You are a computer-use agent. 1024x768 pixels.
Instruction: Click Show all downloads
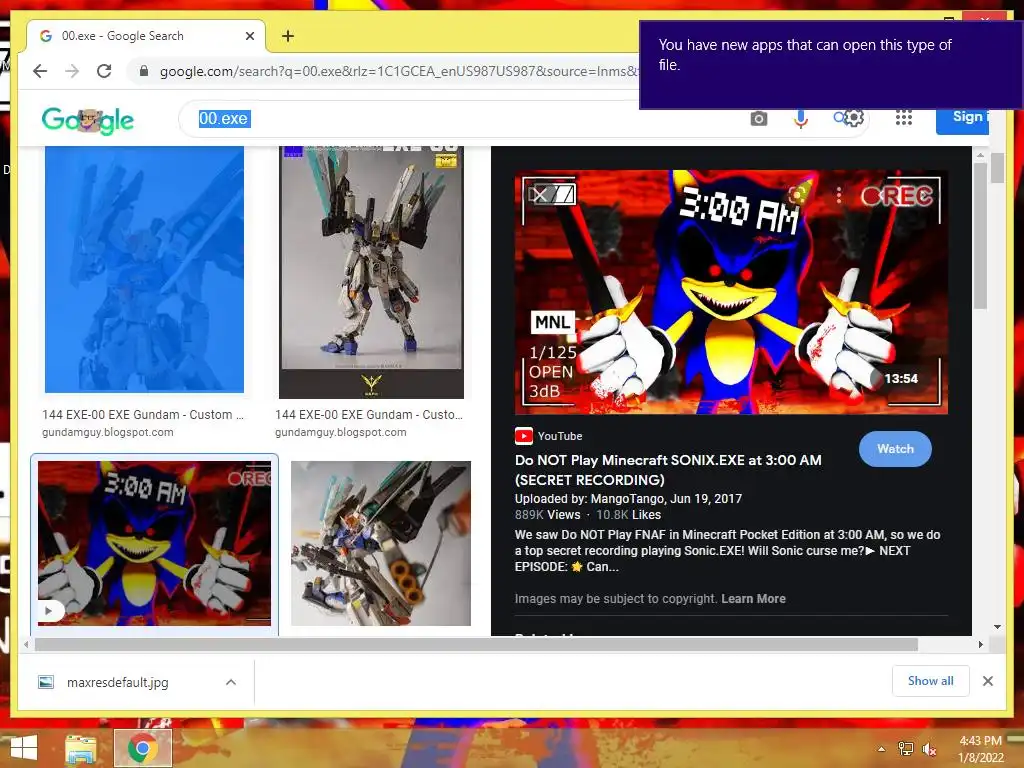tap(930, 680)
